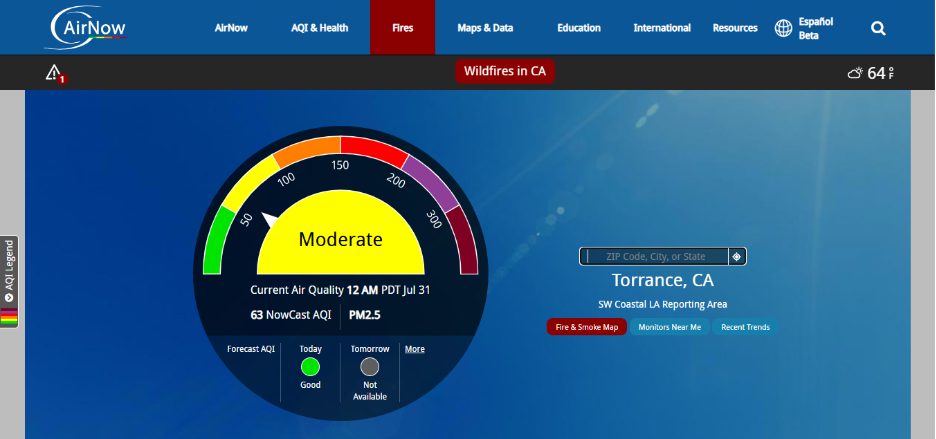The height and width of the screenshot is (439, 936).
Task: View Recent Trends
Action: tap(745, 327)
